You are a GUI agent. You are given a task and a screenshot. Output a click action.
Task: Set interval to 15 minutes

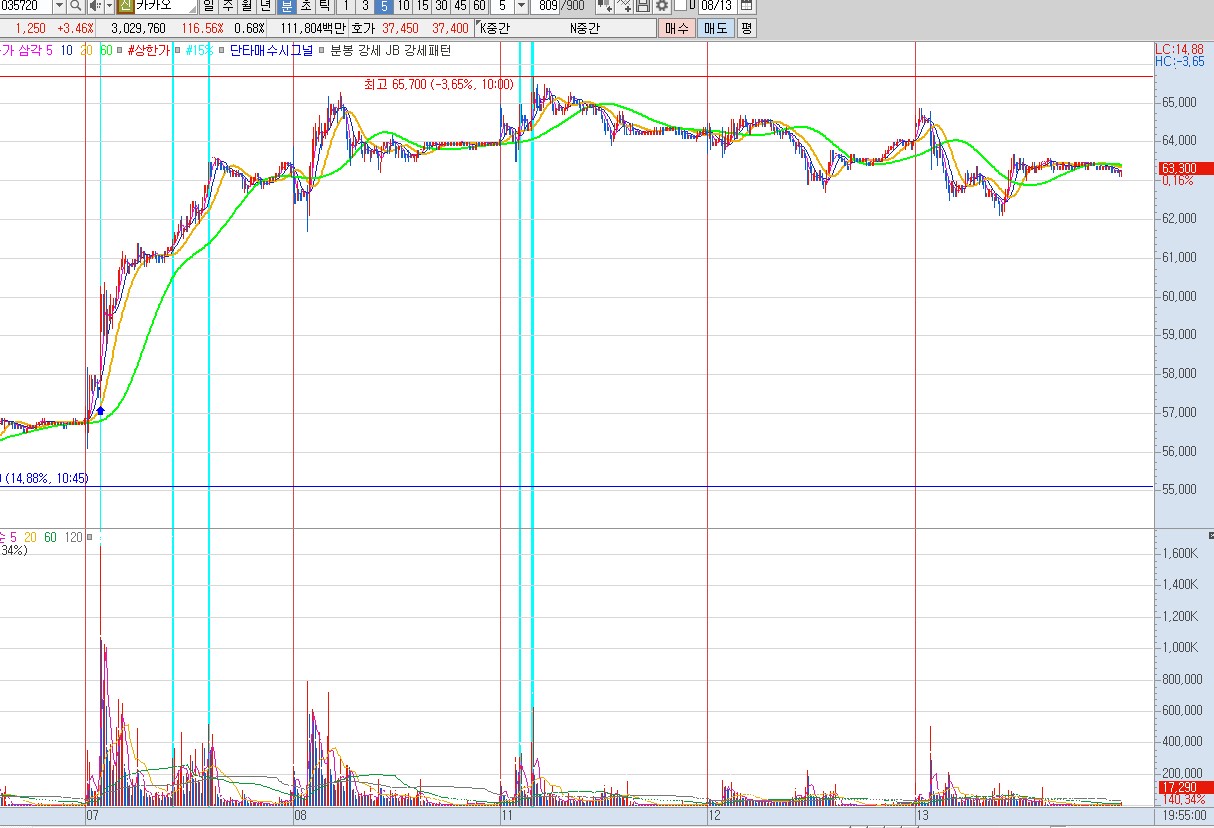pos(422,6)
